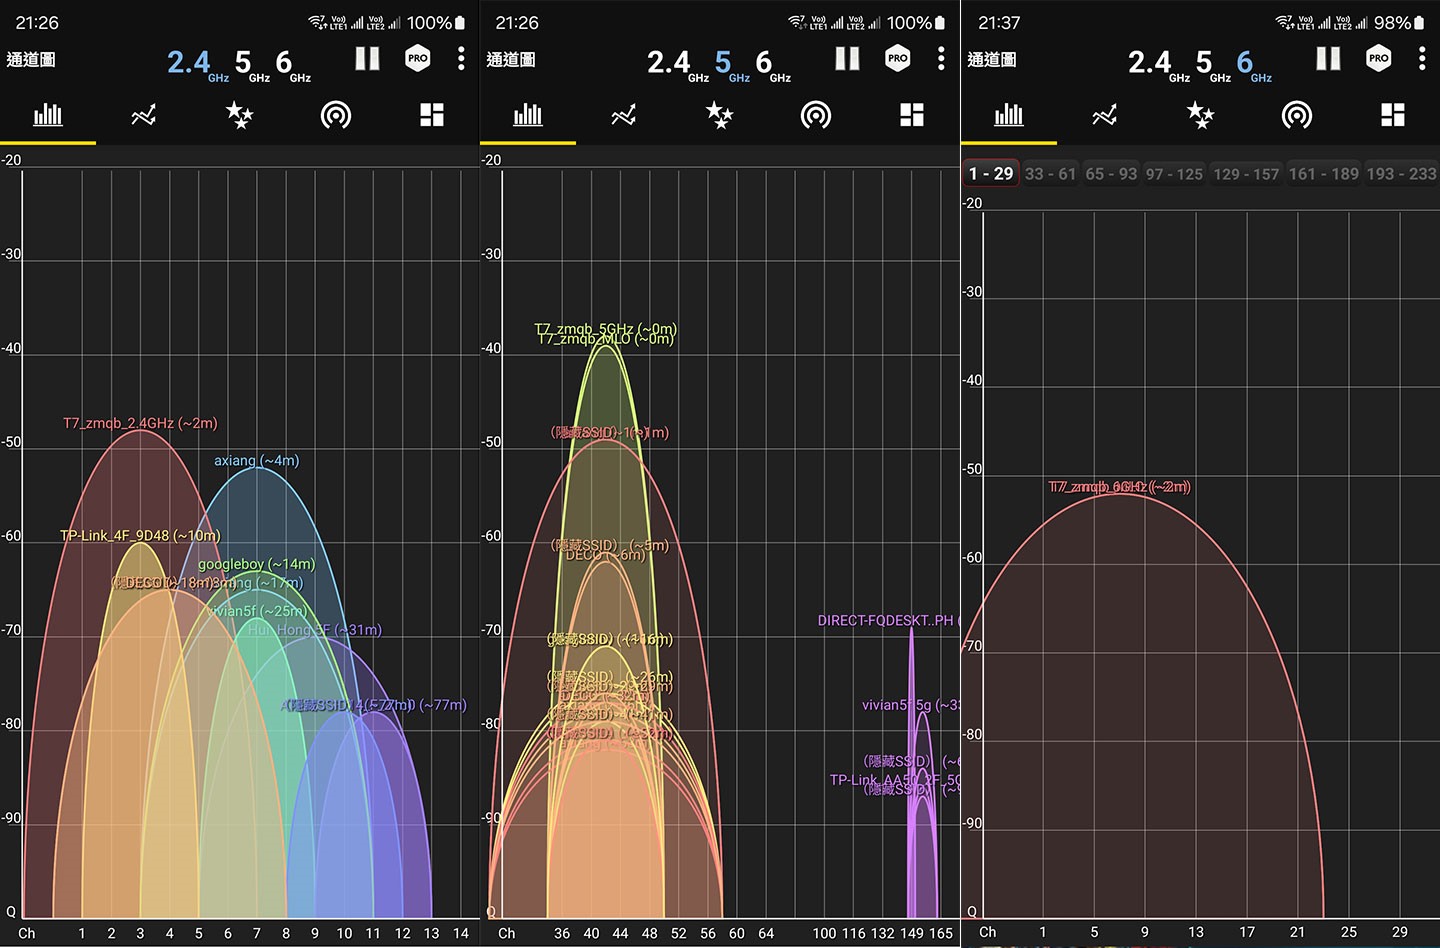Tap the T7_zmqb_6GHz network label
This screenshot has height=948, width=1440.
click(x=1119, y=487)
